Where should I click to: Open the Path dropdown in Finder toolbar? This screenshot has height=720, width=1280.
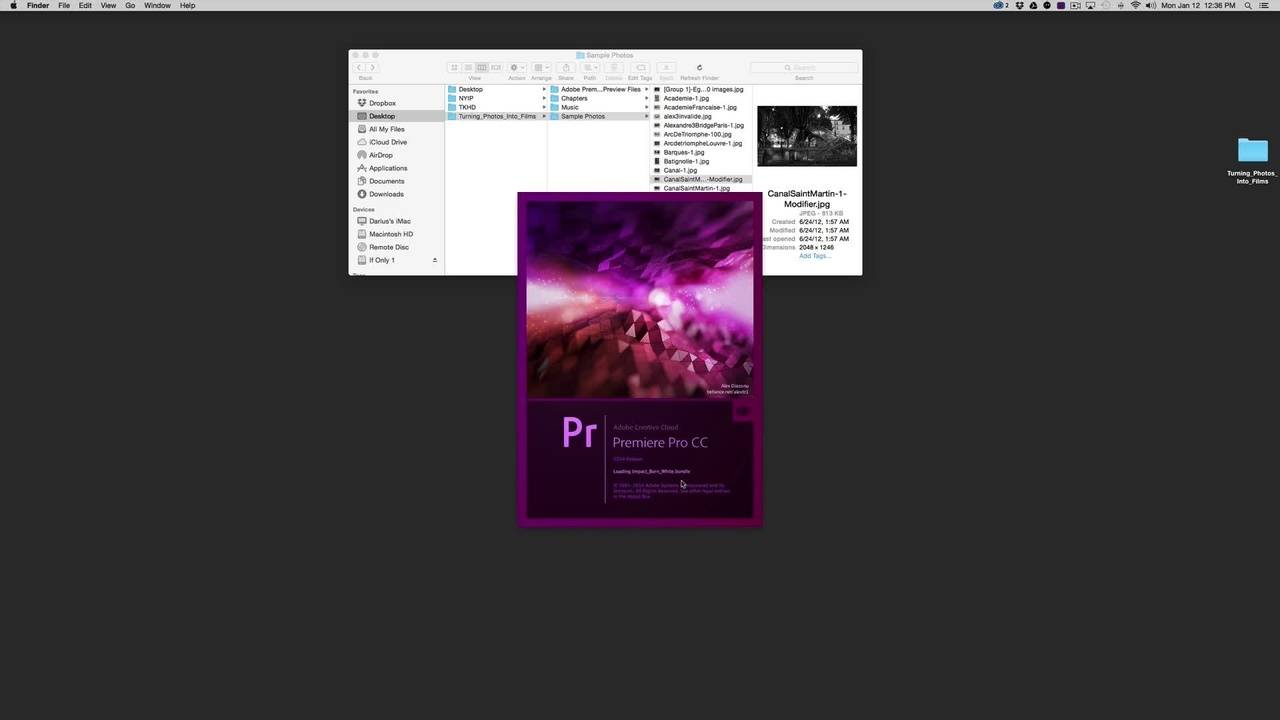(x=590, y=68)
